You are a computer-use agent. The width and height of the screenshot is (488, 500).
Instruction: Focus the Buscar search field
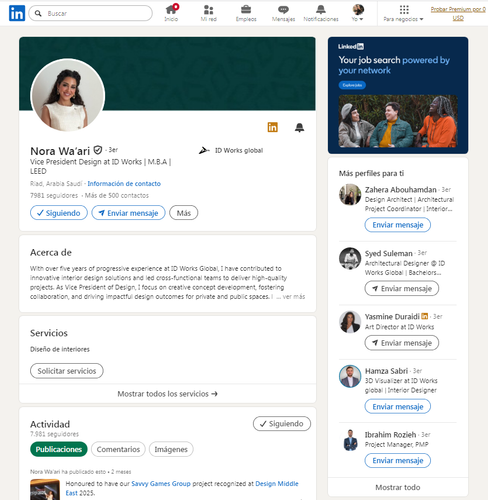coord(91,13)
